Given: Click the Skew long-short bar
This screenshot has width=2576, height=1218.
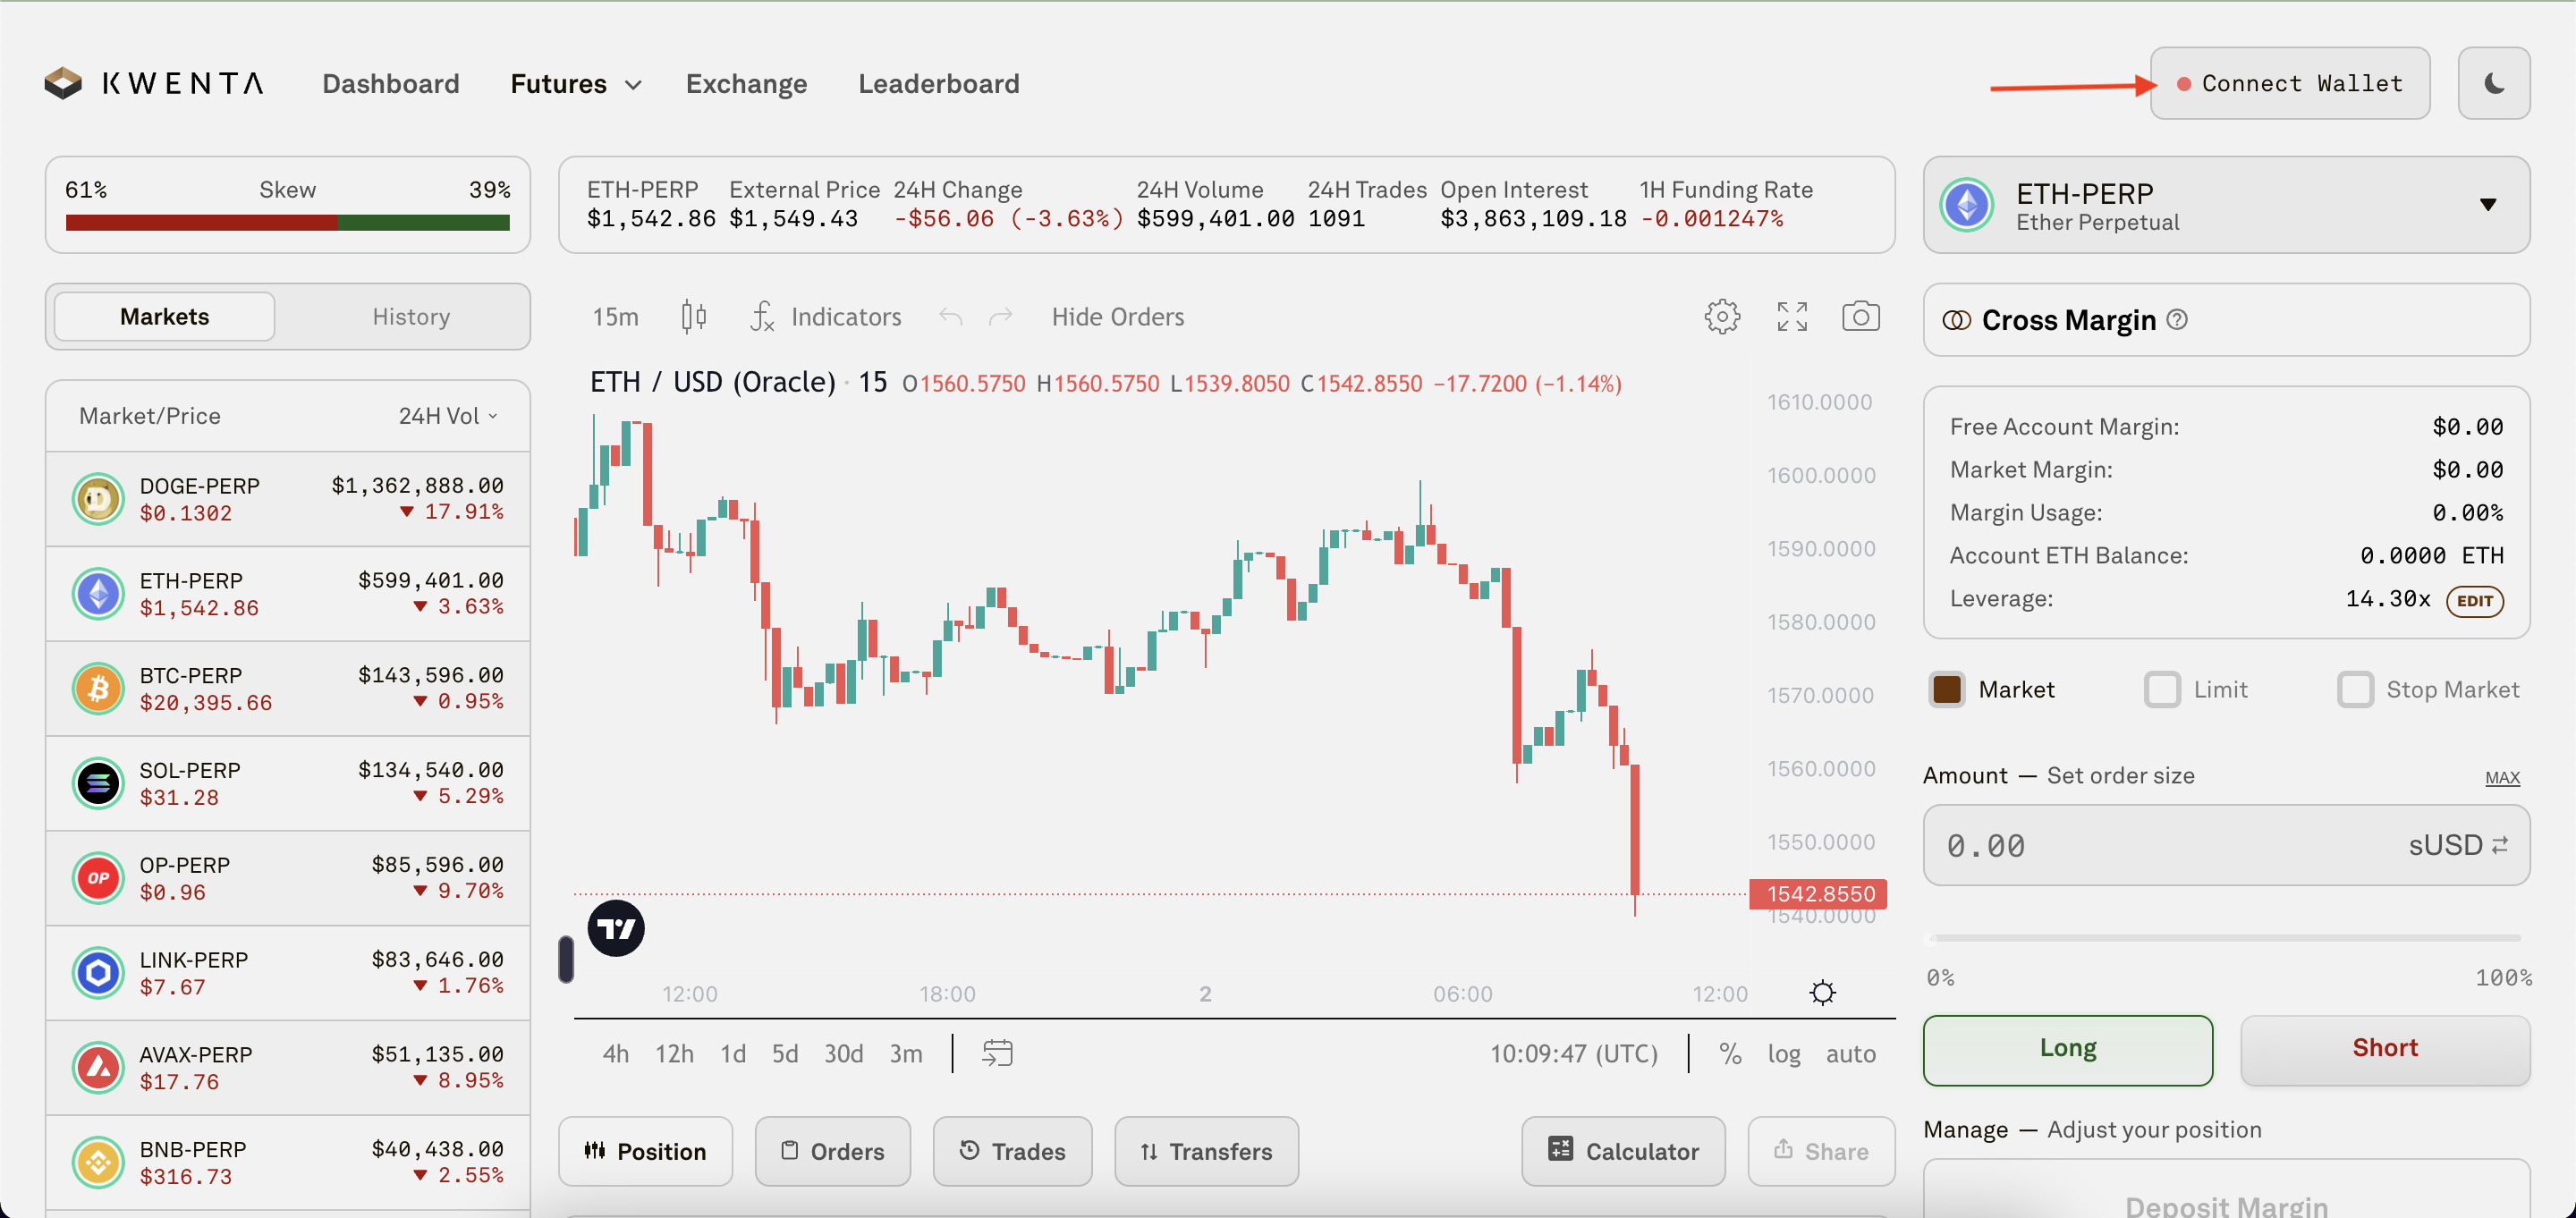Looking at the screenshot, I should (287, 223).
